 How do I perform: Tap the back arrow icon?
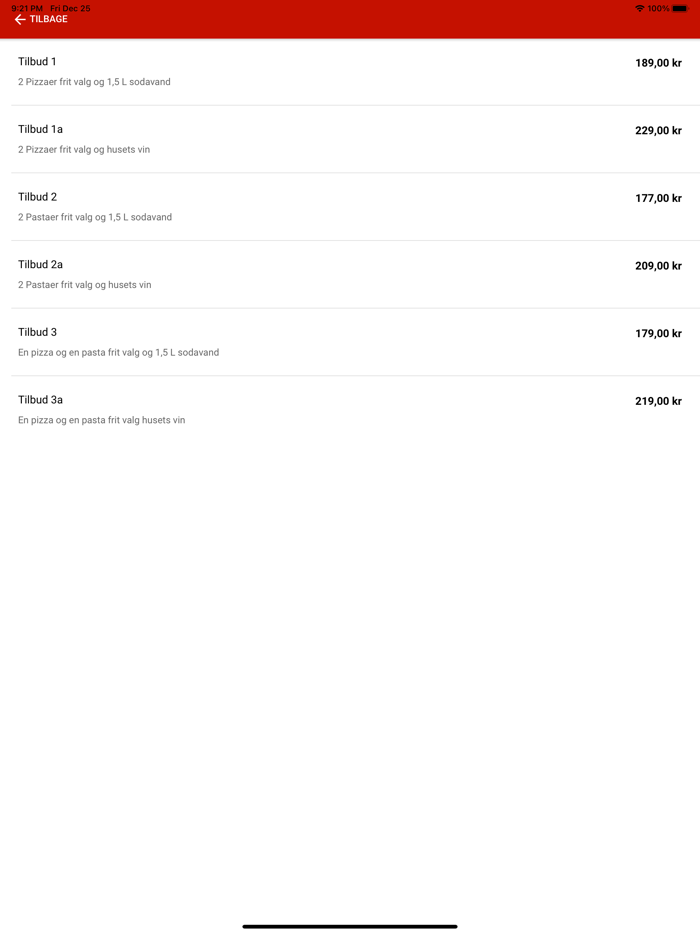click(19, 20)
